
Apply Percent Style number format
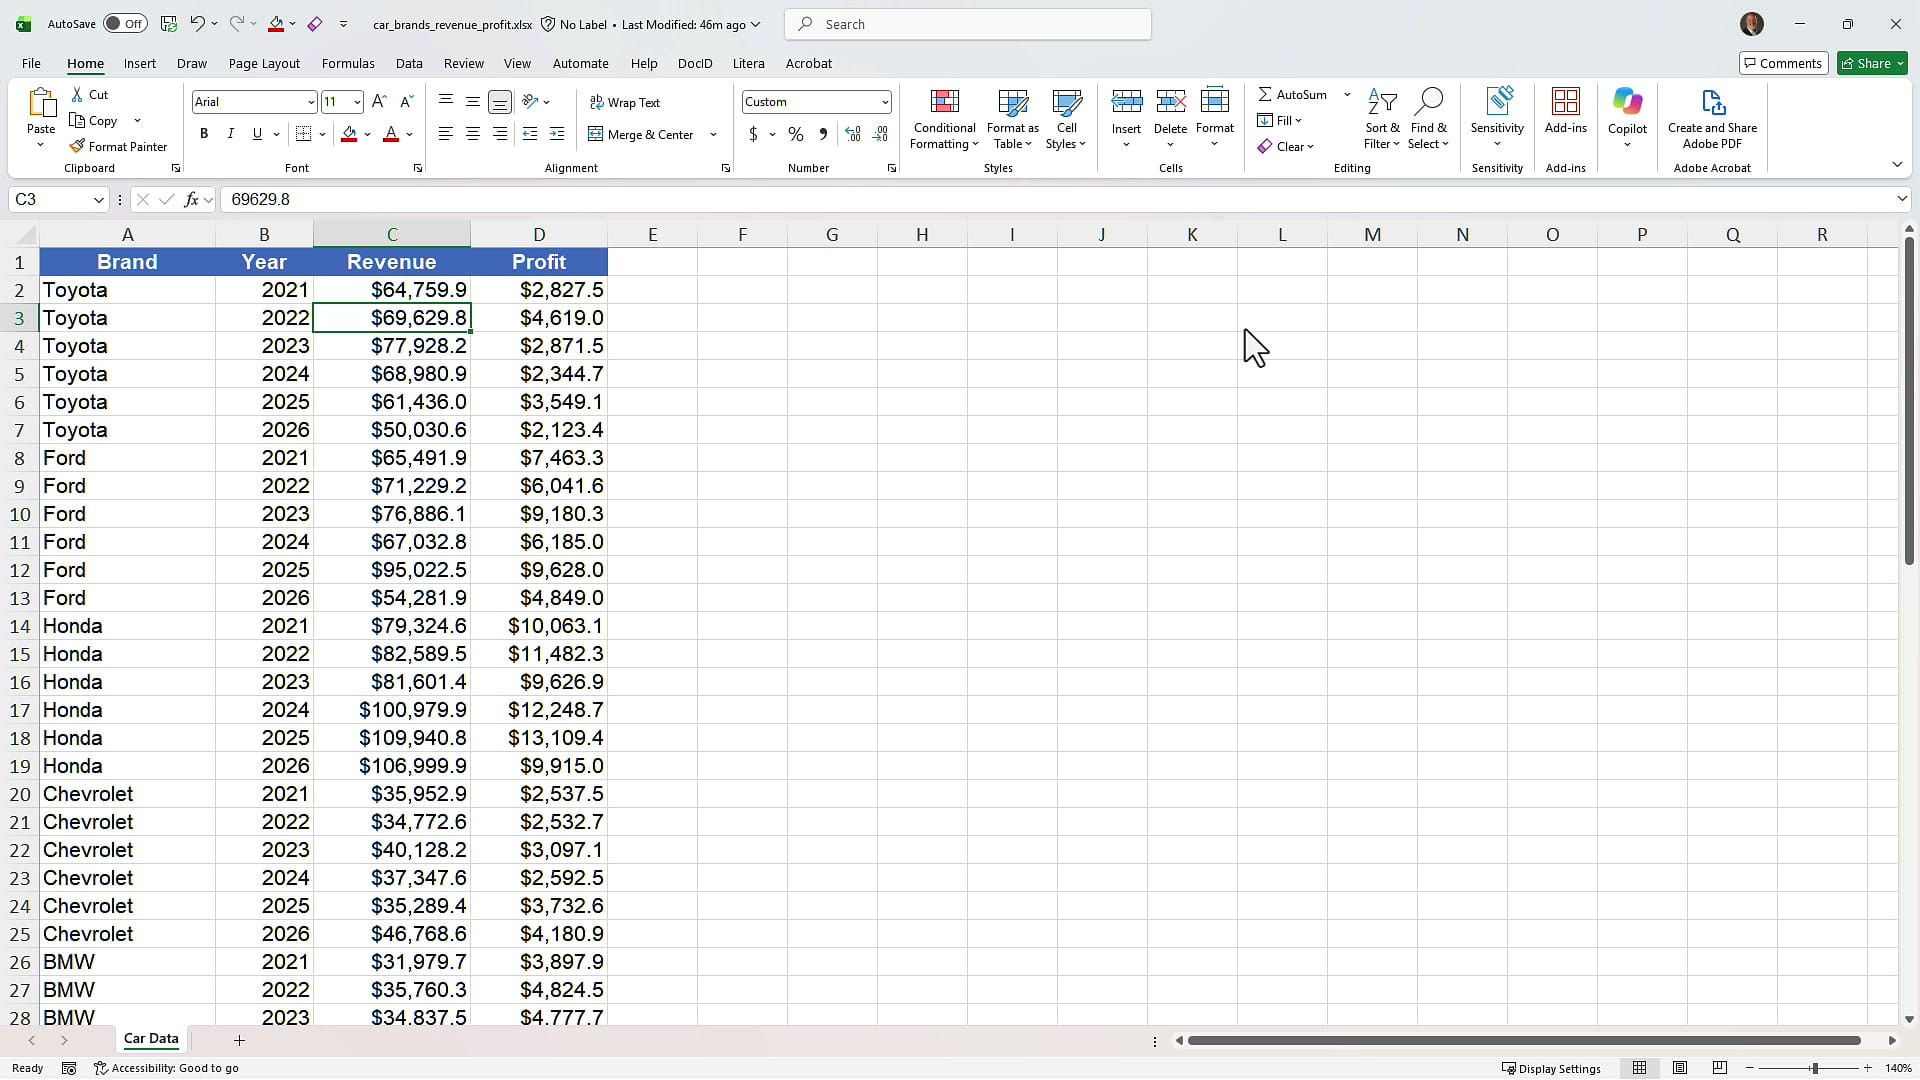[x=796, y=134]
